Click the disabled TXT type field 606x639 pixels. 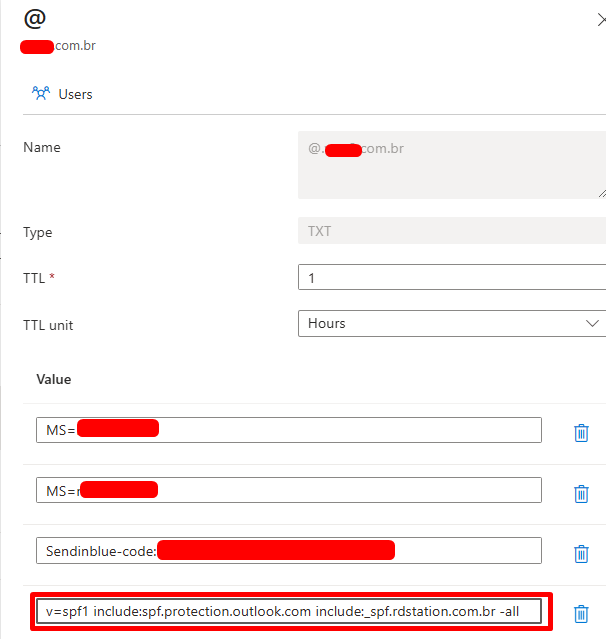click(x=452, y=231)
